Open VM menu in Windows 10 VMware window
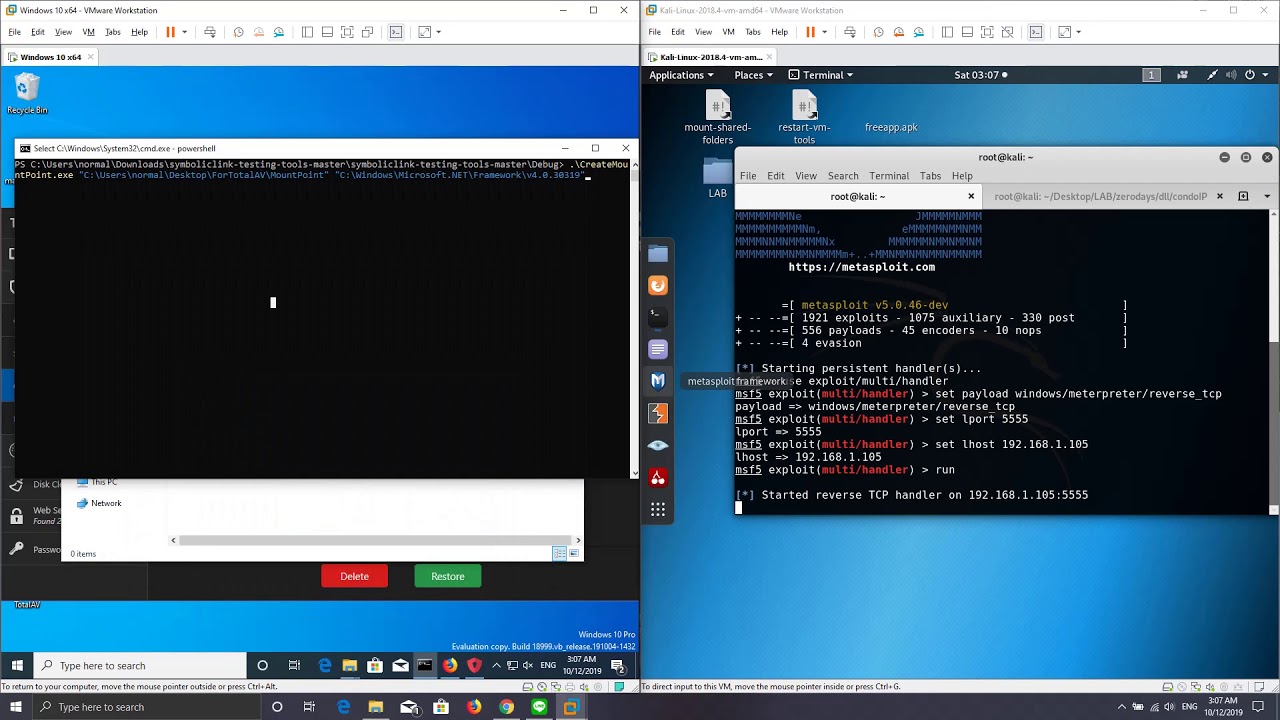This screenshot has height=720, width=1280. coord(88,32)
